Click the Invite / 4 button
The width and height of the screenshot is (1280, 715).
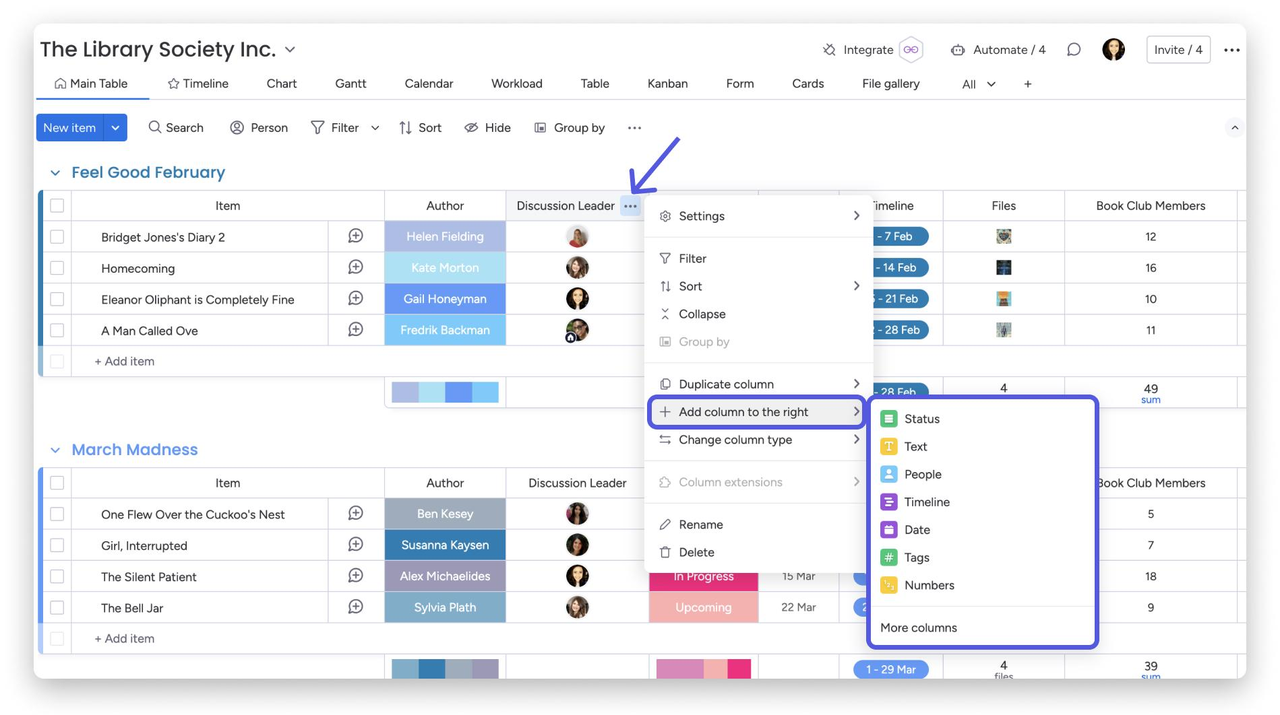tap(1178, 50)
